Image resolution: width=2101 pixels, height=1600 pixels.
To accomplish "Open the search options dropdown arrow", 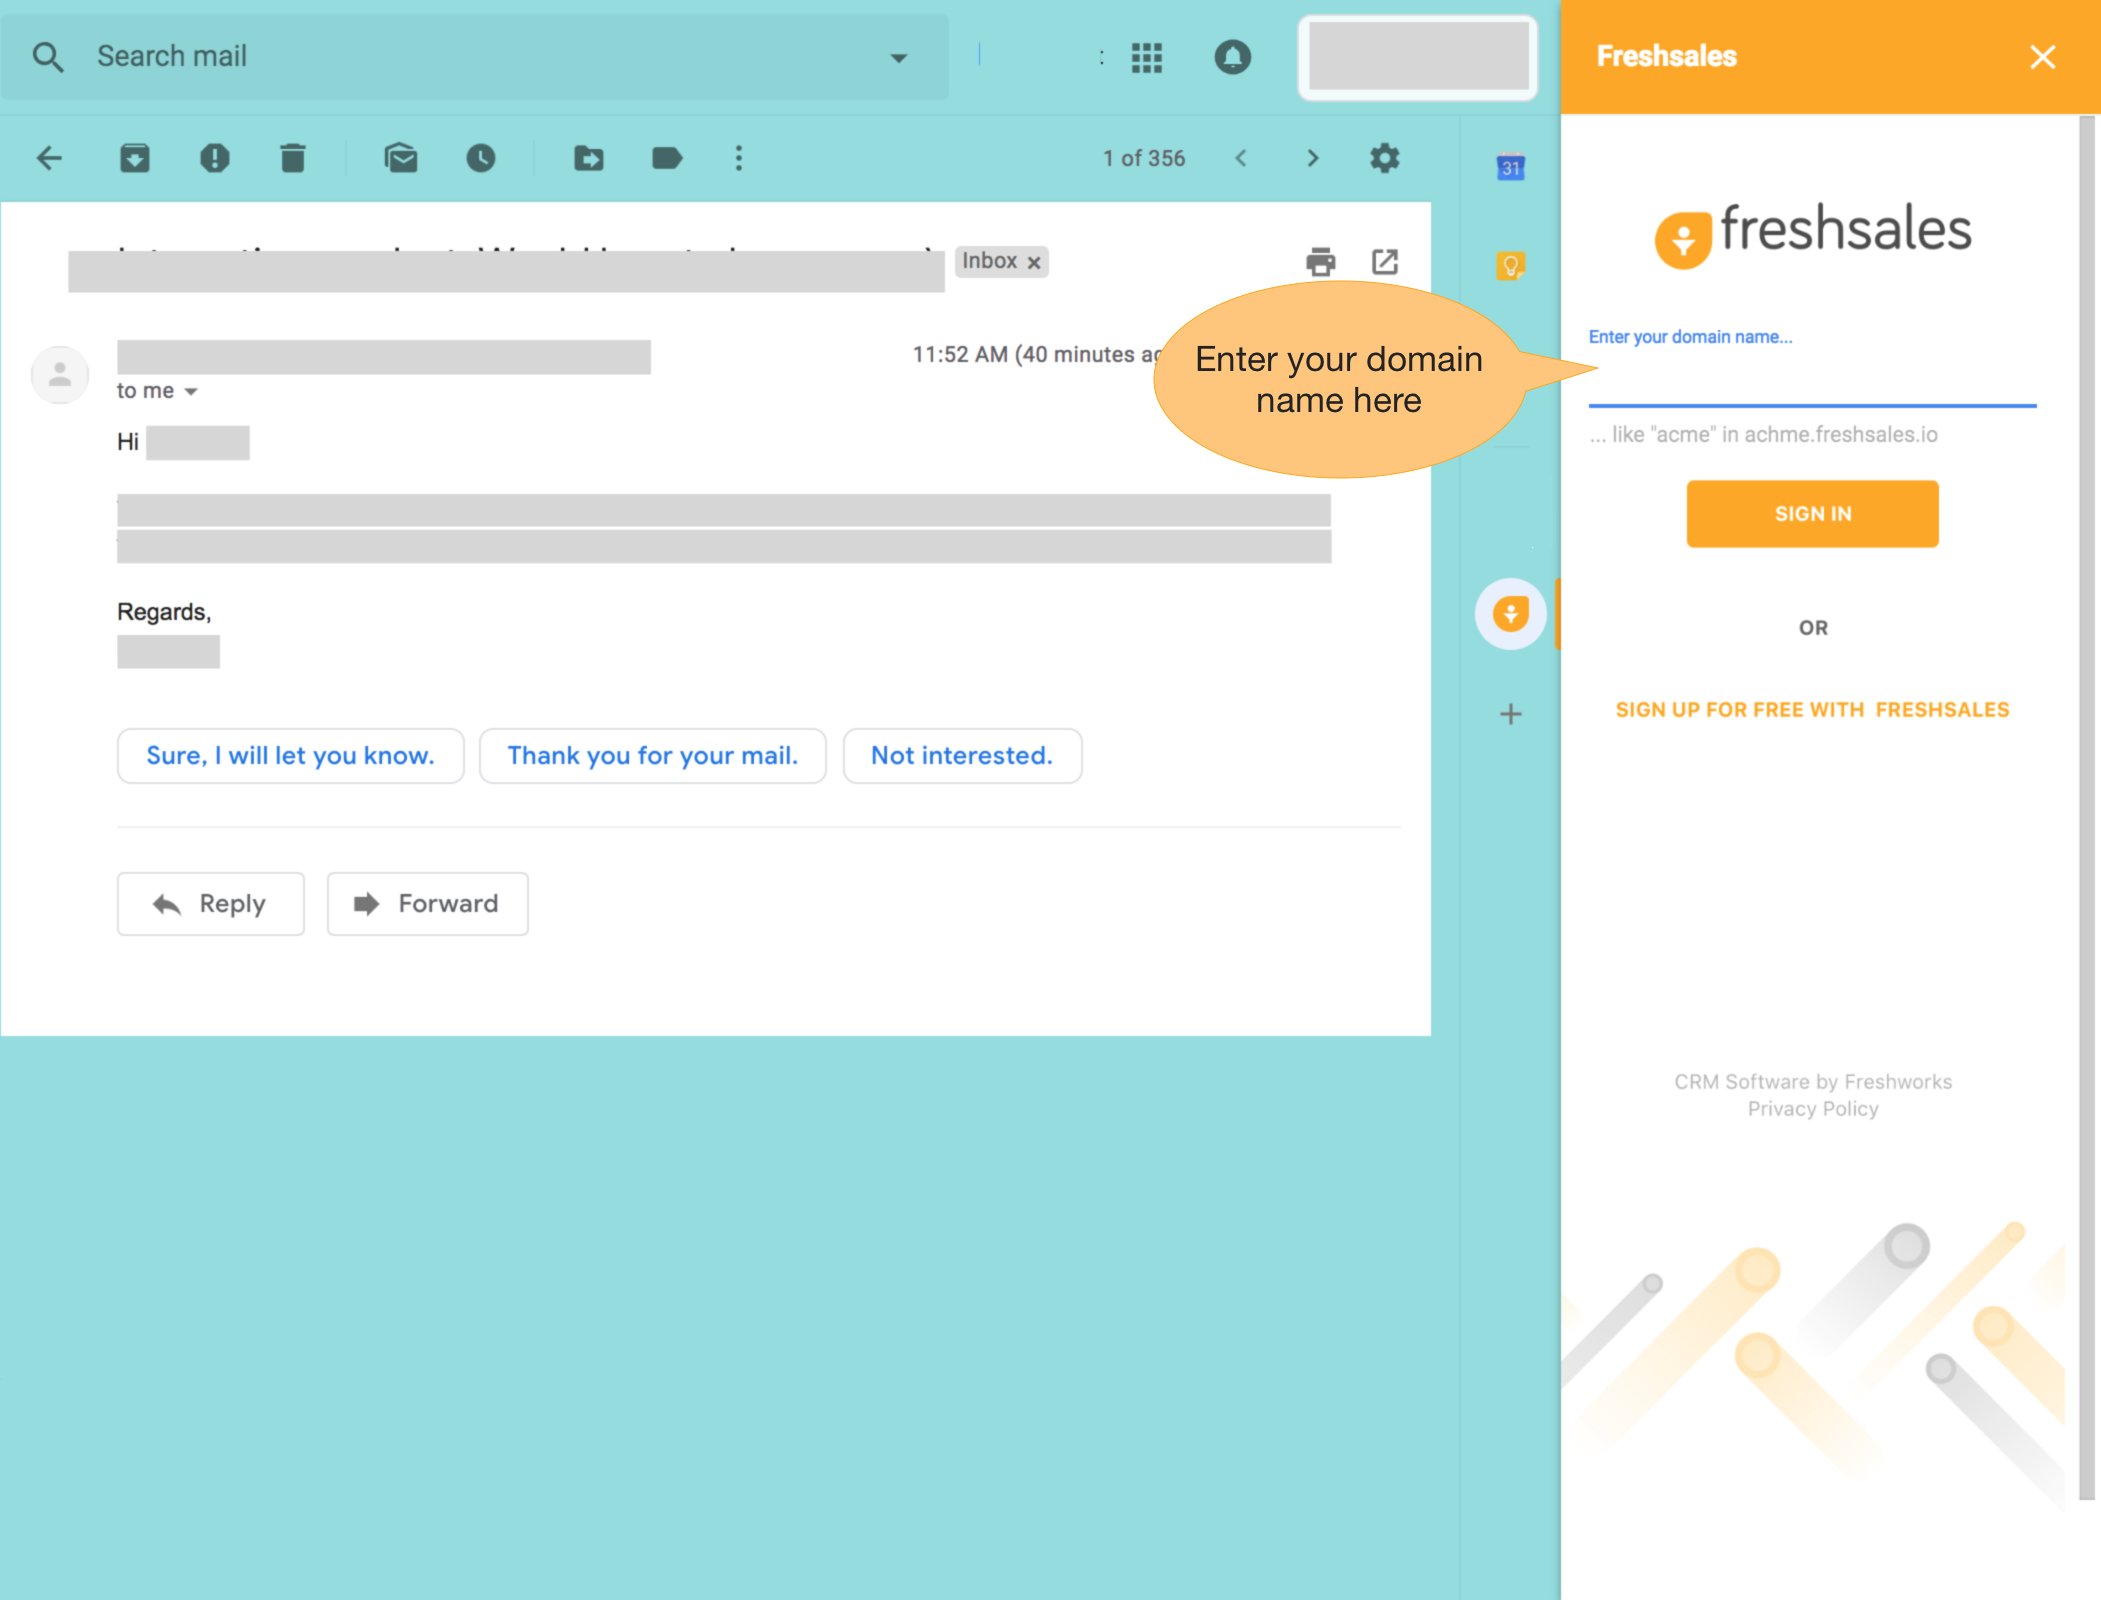I will (x=898, y=58).
